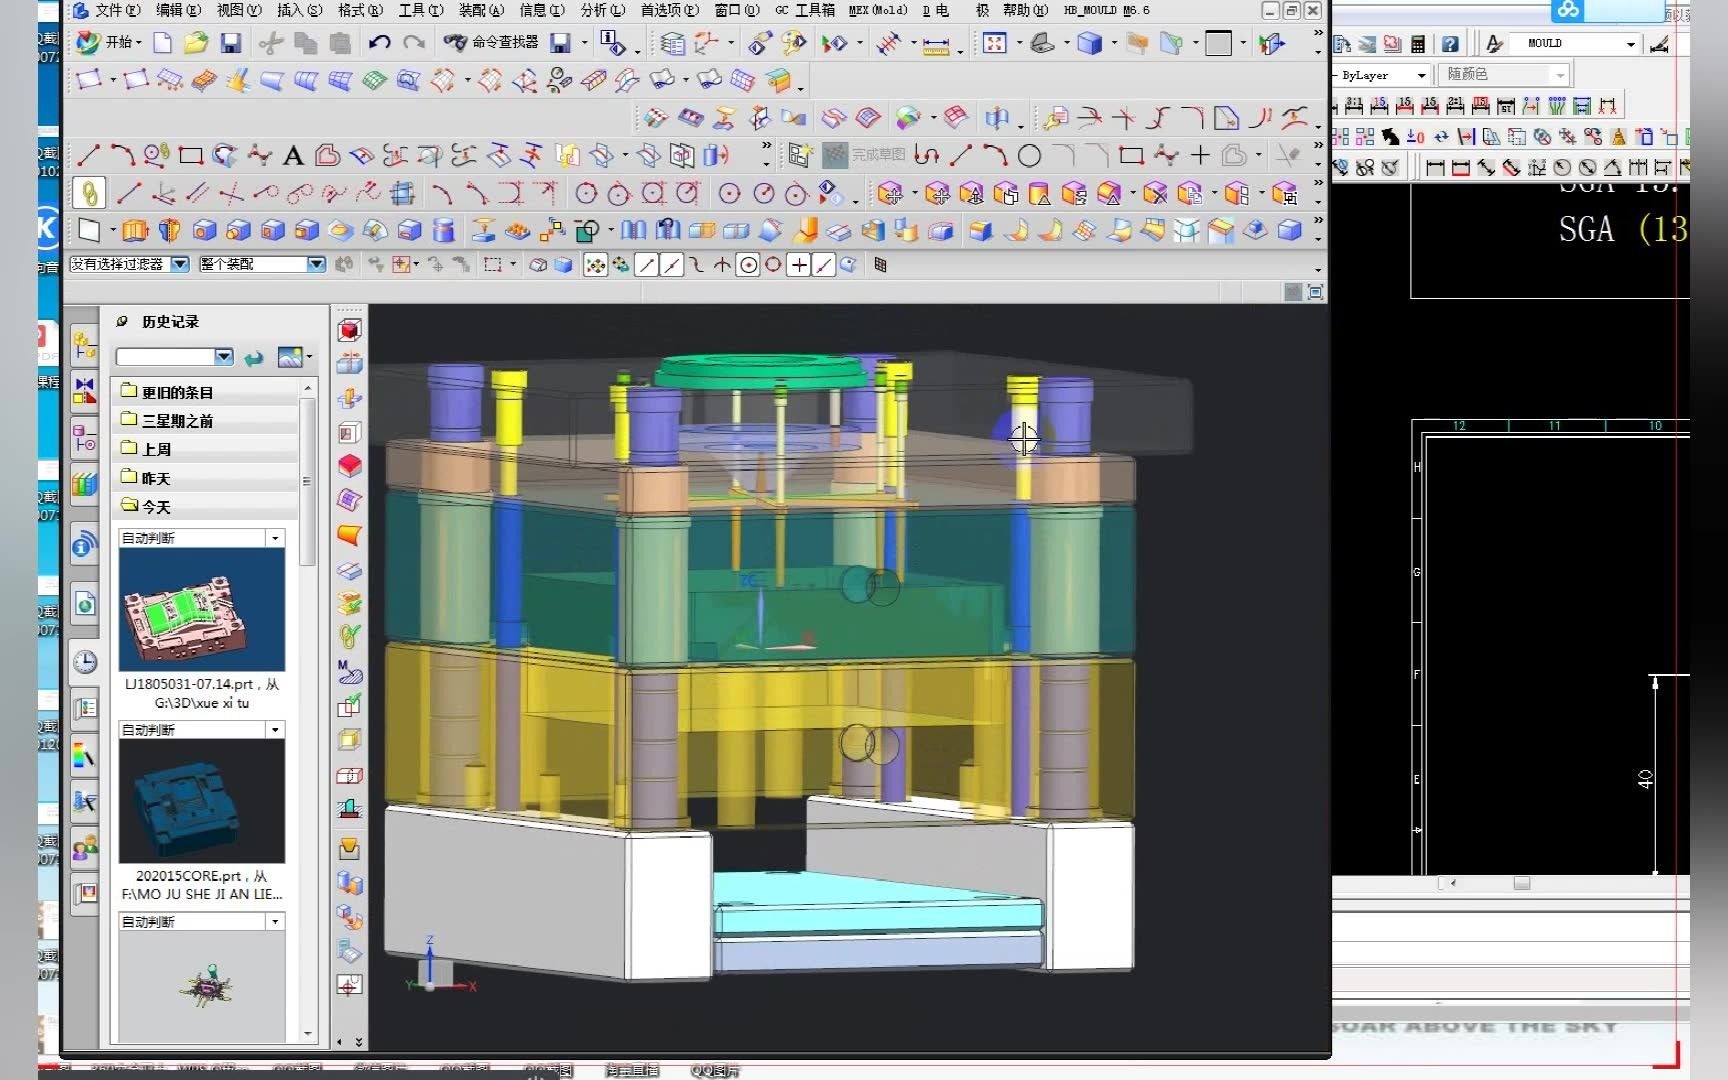
Task: Open the 文件(F) menu
Action: click(x=116, y=10)
